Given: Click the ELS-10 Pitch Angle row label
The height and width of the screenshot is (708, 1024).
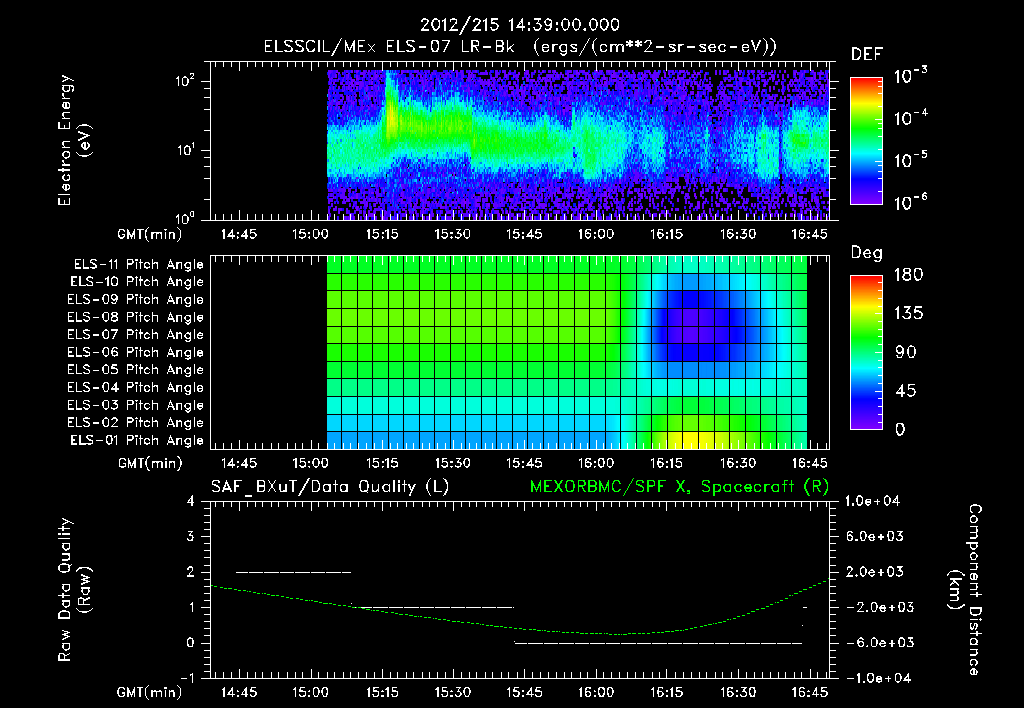Looking at the screenshot, I should [137, 282].
